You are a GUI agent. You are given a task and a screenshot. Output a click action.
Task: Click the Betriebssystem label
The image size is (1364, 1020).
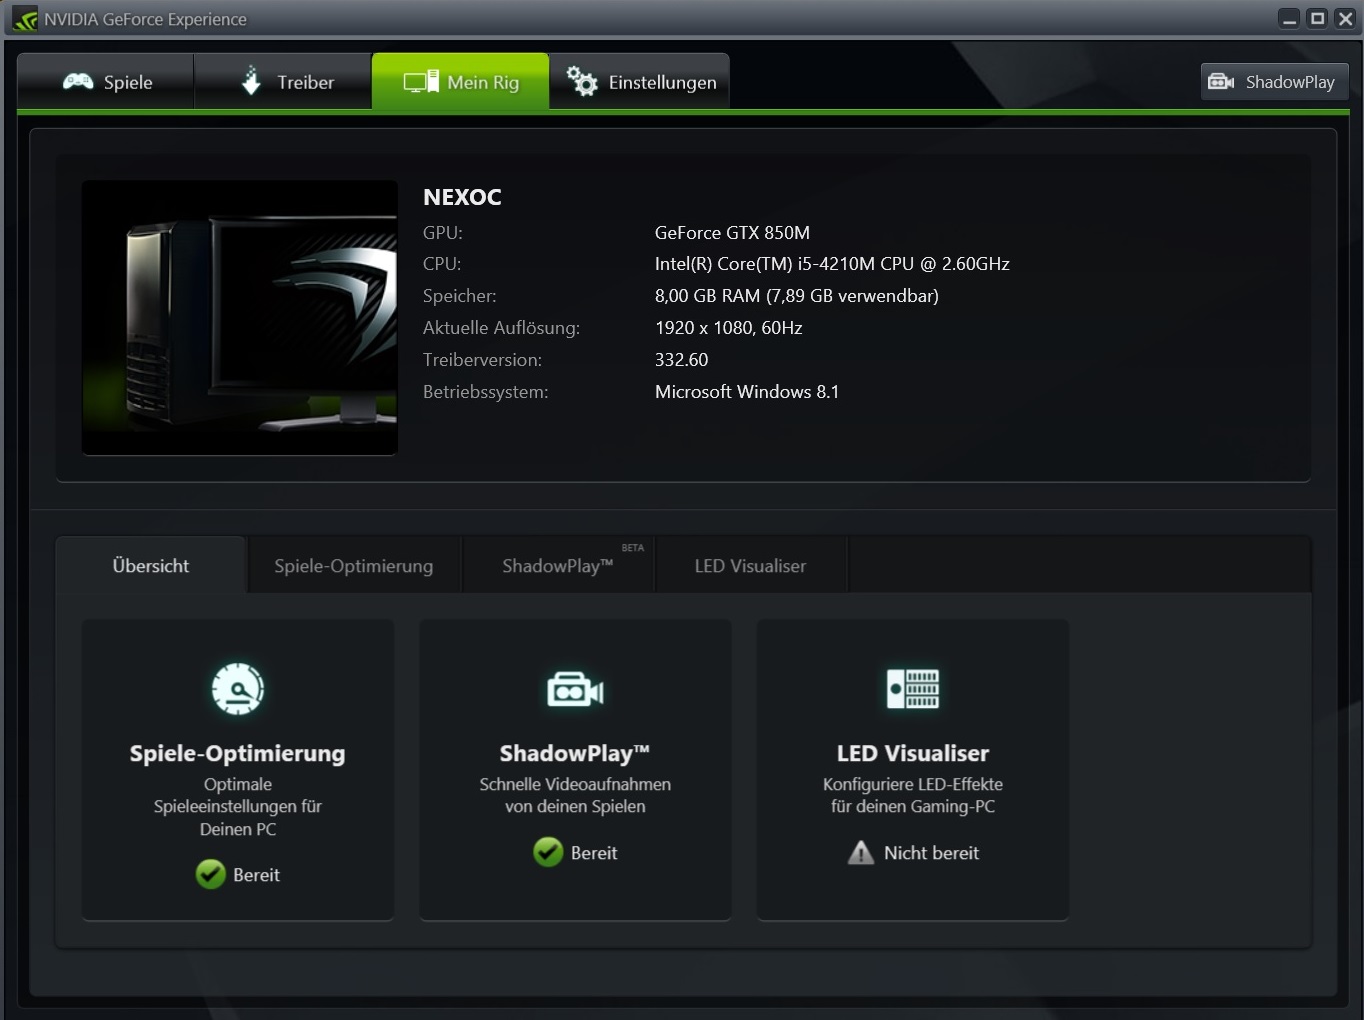(x=486, y=392)
